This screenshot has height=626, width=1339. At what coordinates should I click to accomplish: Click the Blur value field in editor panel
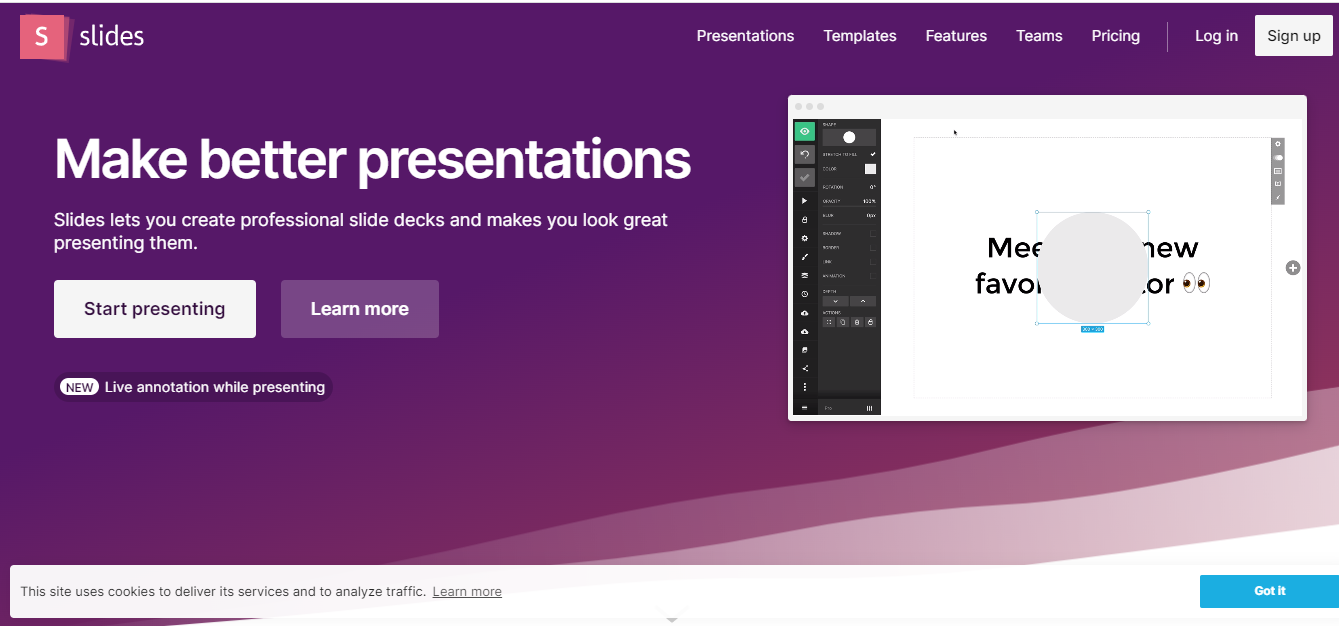[x=871, y=215]
